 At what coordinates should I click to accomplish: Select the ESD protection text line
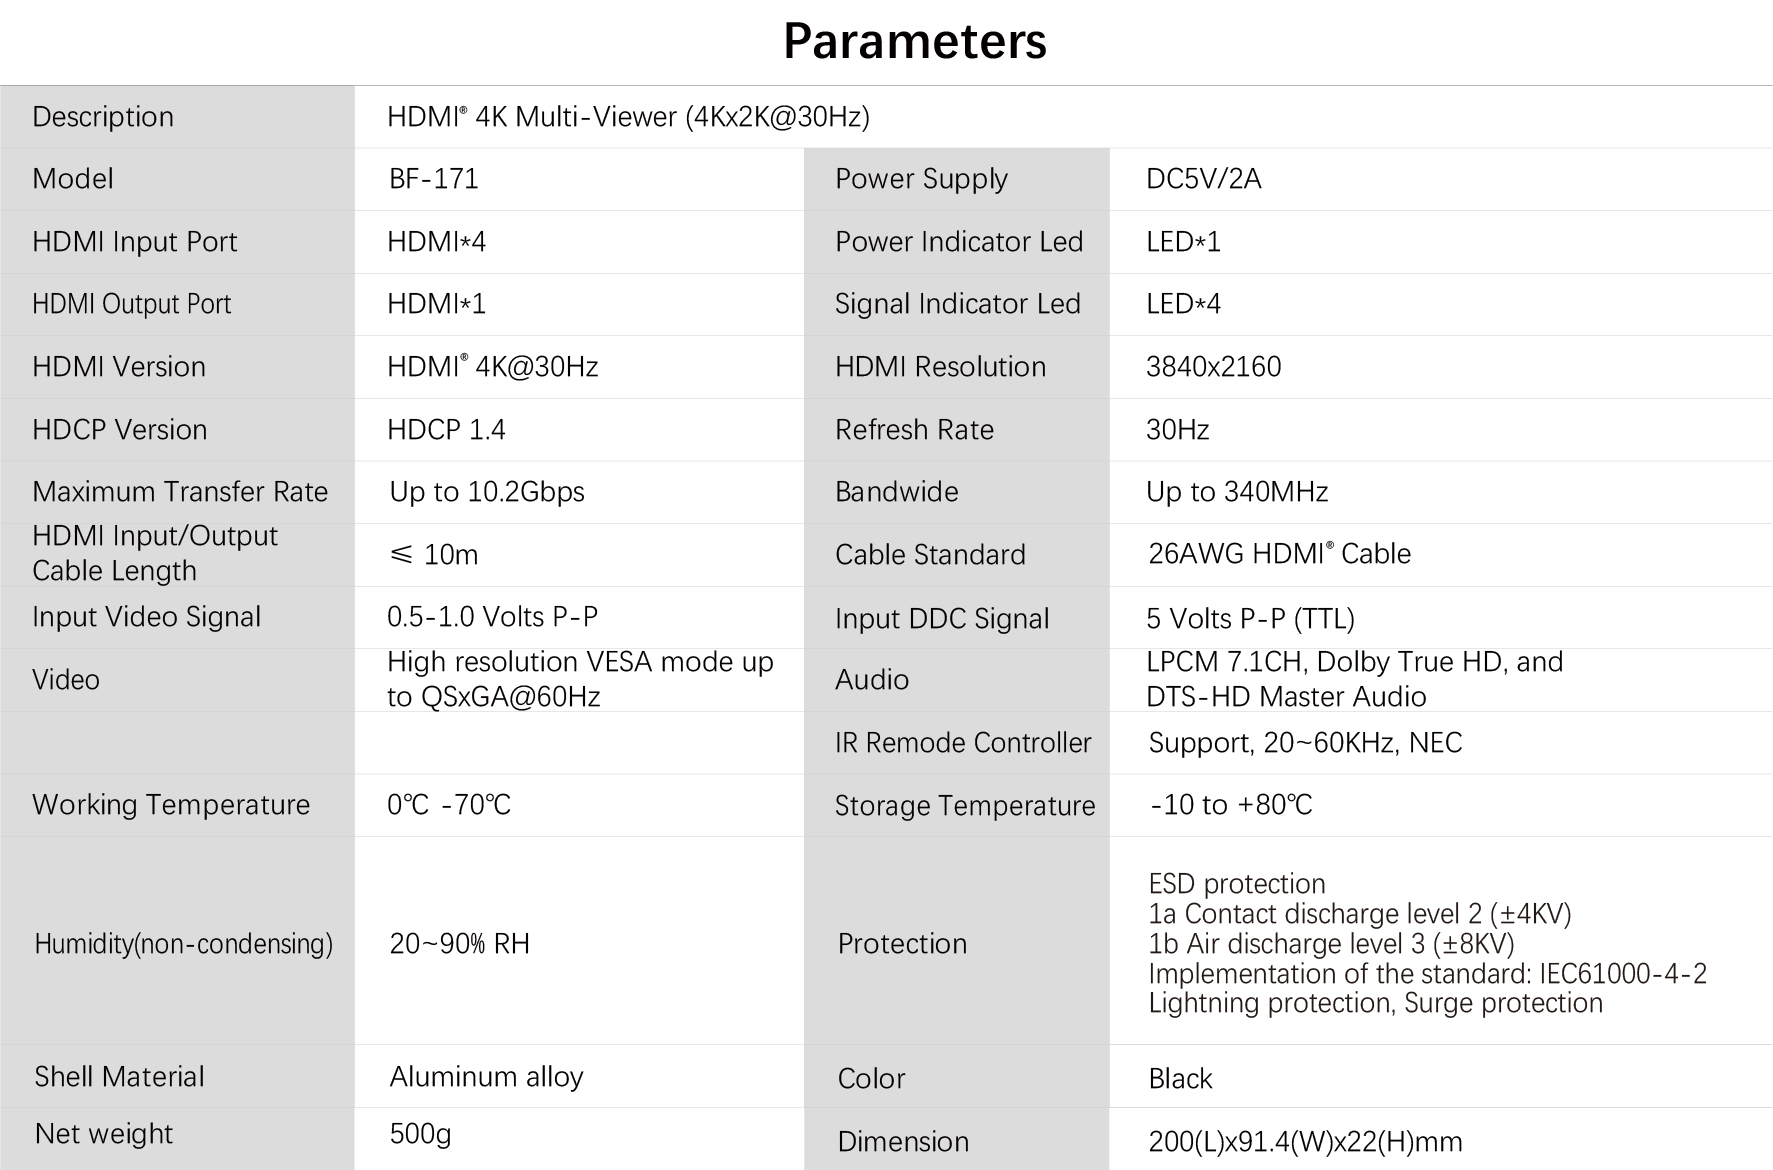[1237, 884]
